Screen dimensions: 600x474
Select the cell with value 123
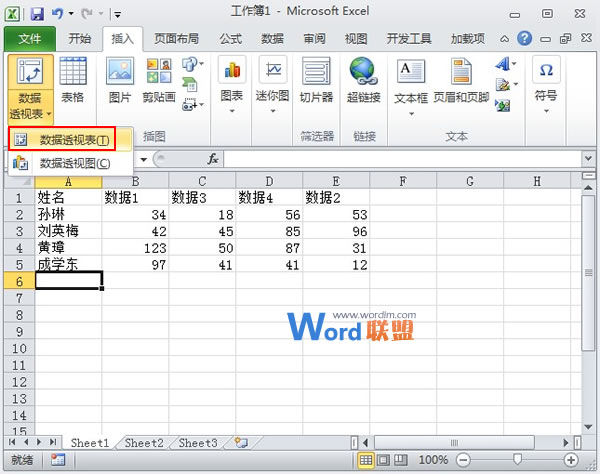[x=135, y=248]
